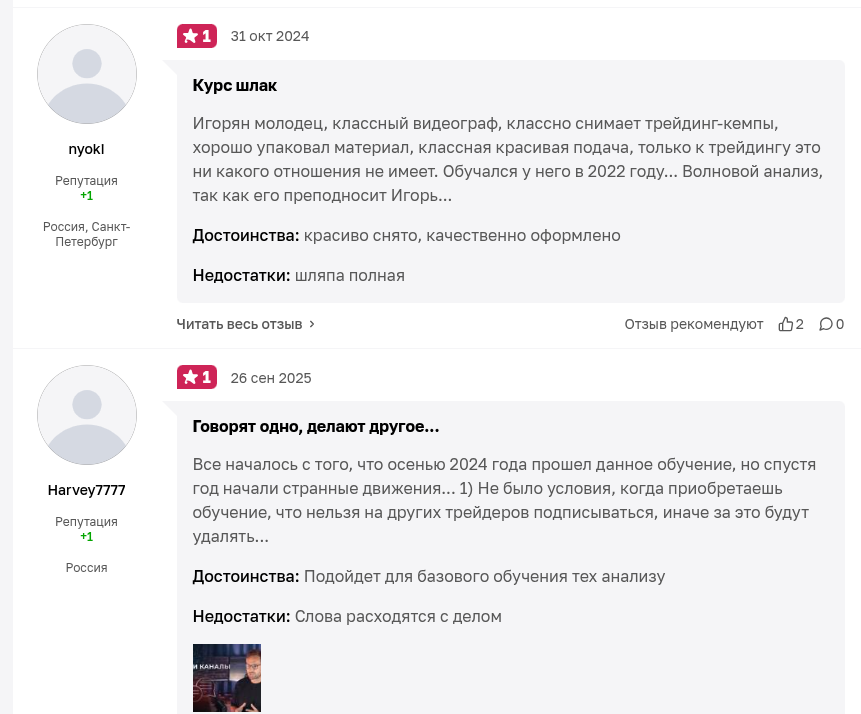Click Harvey7777's profile avatar icon
Image resolution: width=861 pixels, height=714 pixels.
point(87,415)
